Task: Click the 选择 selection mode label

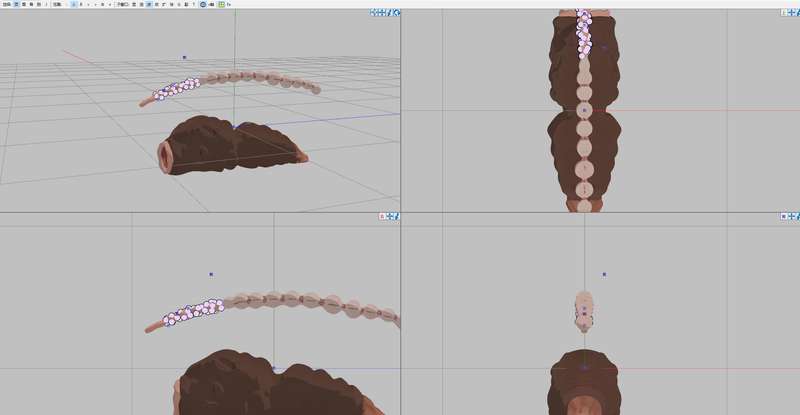Action: click(x=6, y=4)
